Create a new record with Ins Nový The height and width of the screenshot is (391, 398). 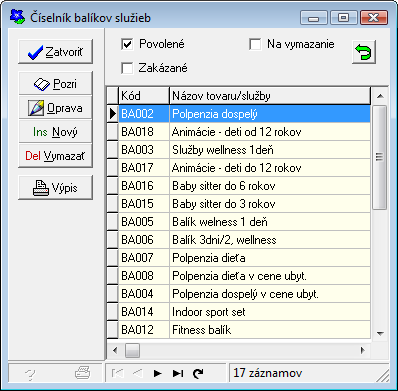55,132
